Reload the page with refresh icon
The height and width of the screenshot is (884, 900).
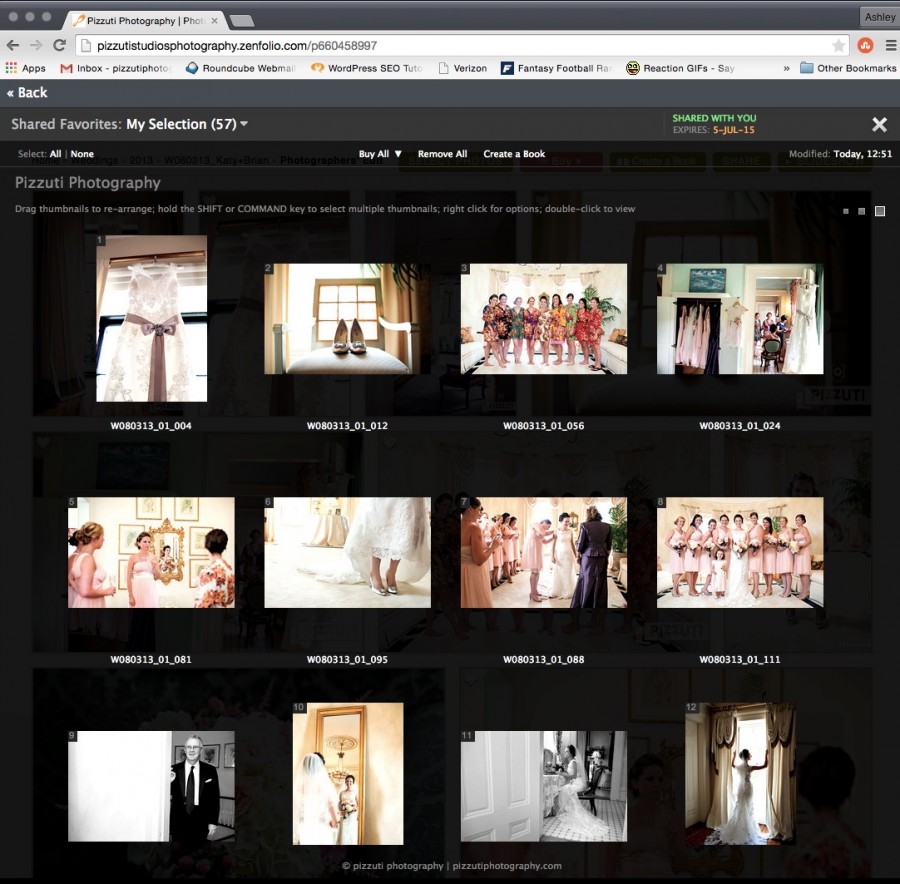click(x=59, y=45)
